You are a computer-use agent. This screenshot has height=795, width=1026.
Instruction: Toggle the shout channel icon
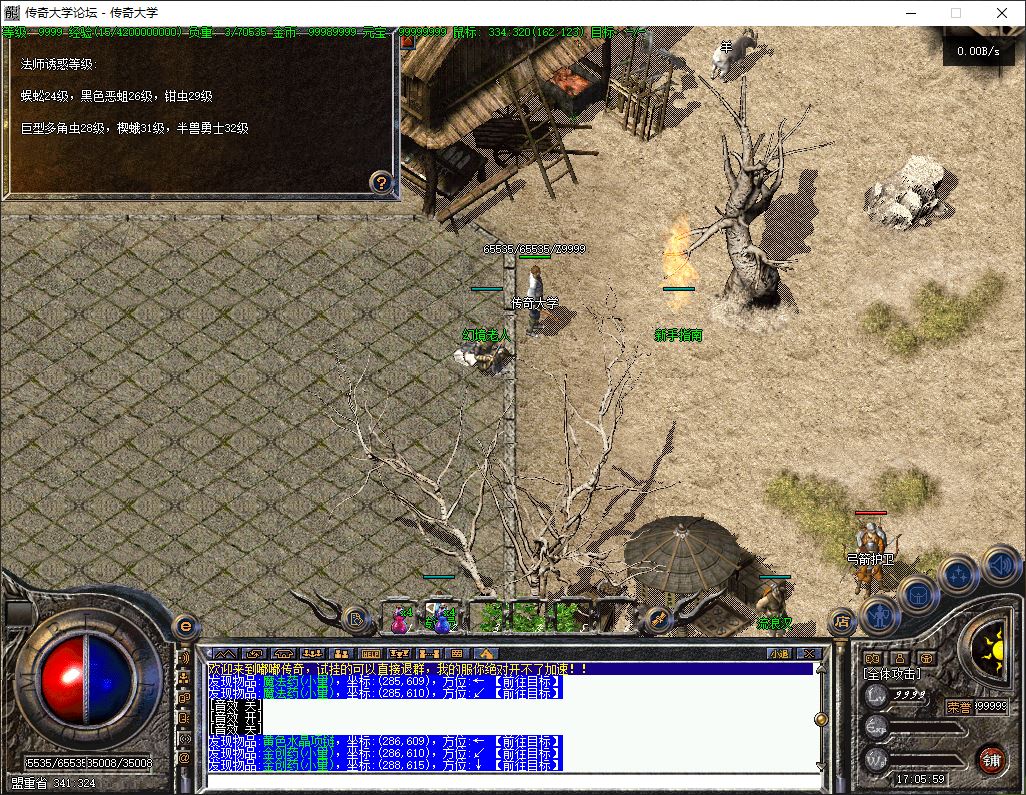(x=185, y=718)
